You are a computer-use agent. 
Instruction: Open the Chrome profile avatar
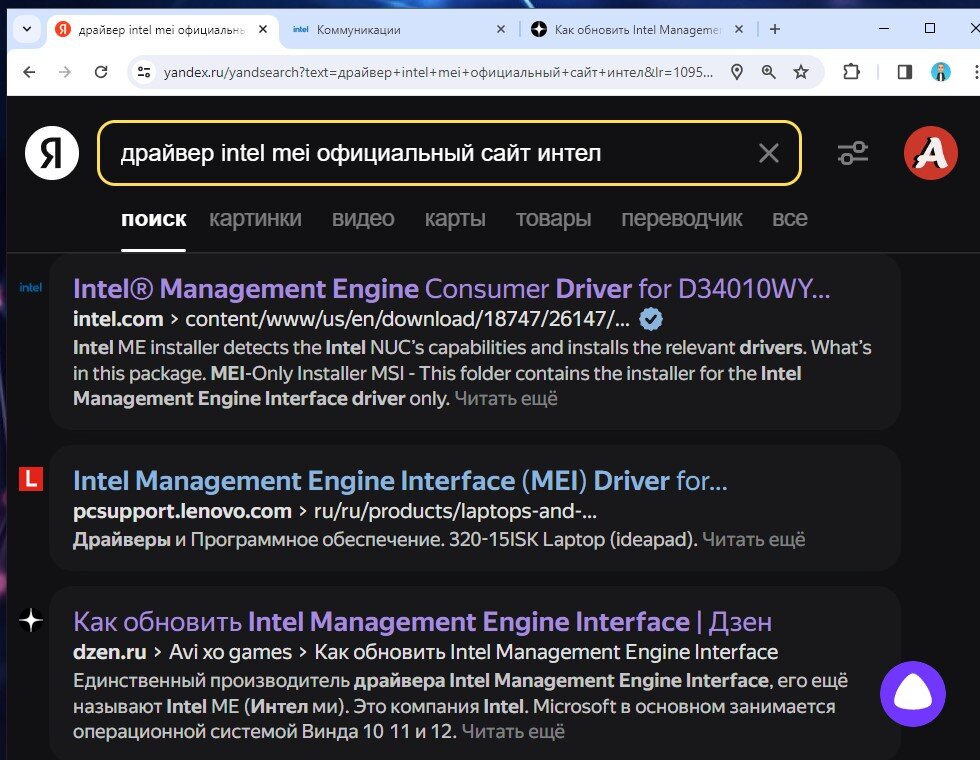click(x=941, y=72)
